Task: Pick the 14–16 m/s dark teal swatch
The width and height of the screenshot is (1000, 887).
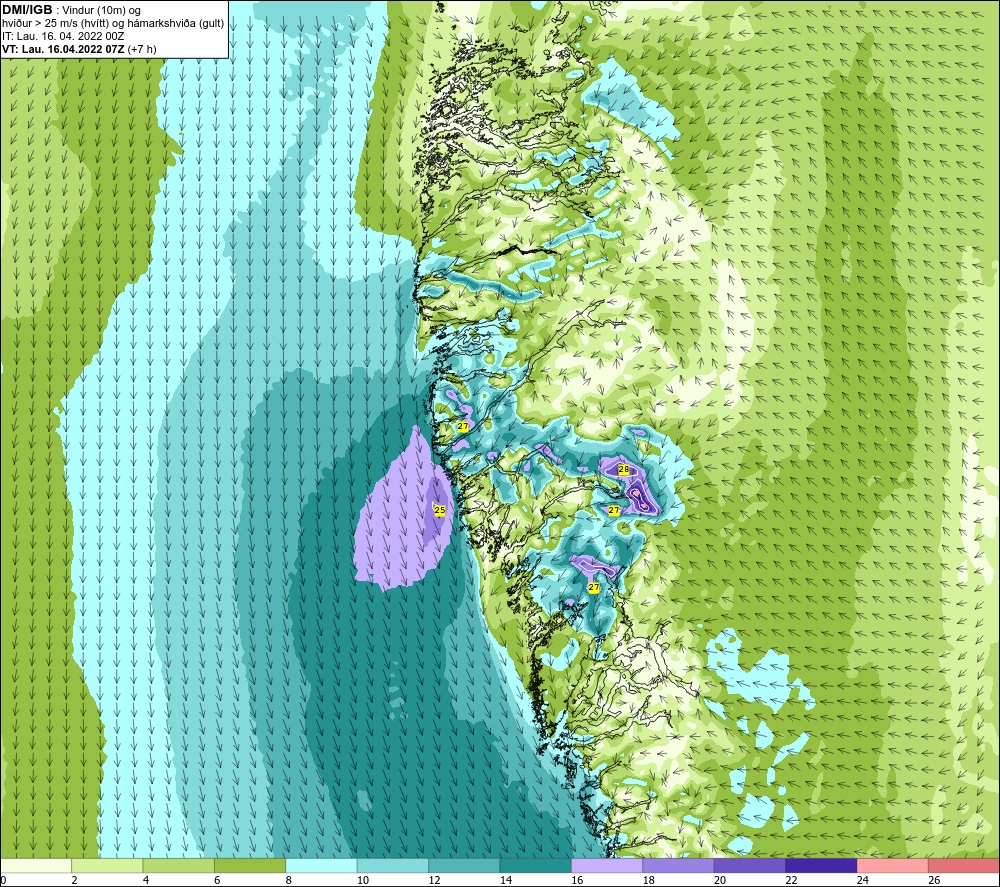Action: pos(536,865)
